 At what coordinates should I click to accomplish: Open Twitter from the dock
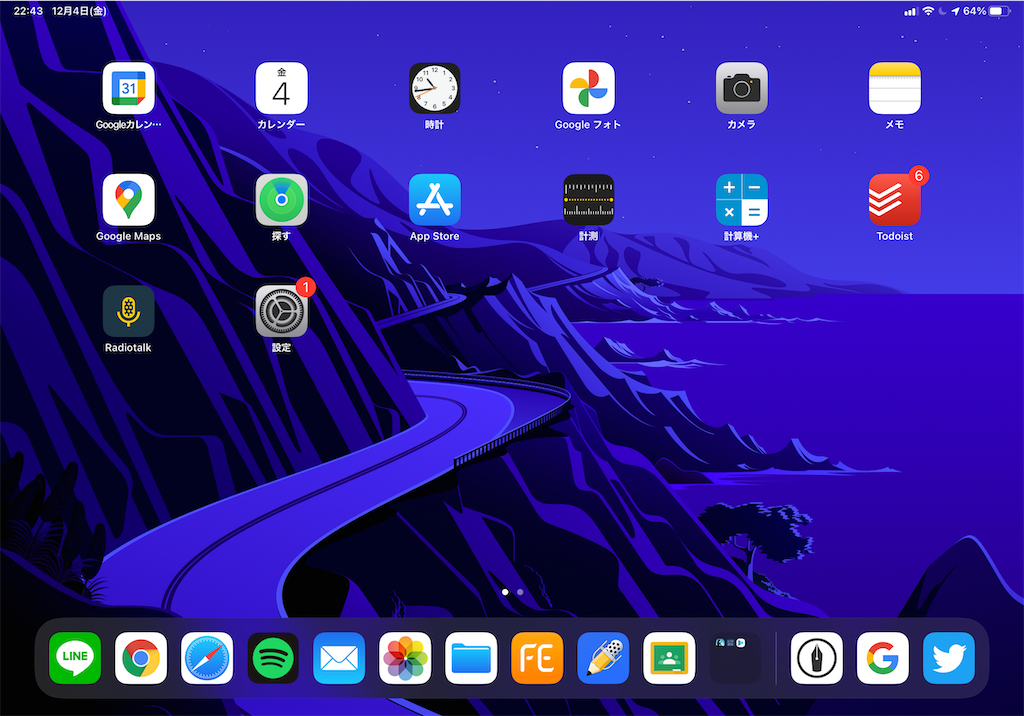(x=949, y=659)
